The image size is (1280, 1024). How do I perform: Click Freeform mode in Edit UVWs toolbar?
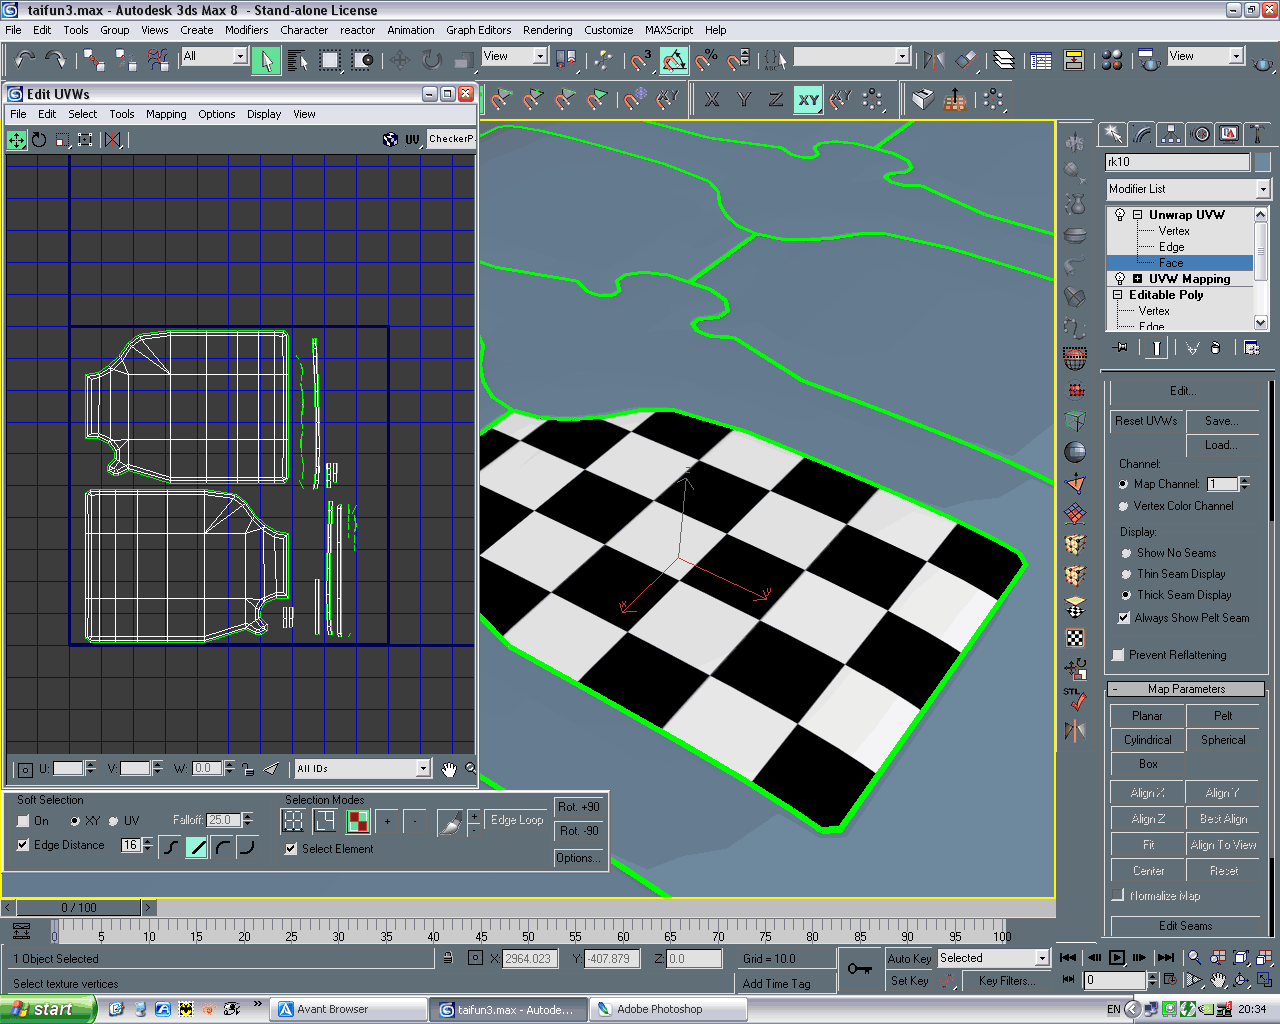tap(85, 139)
